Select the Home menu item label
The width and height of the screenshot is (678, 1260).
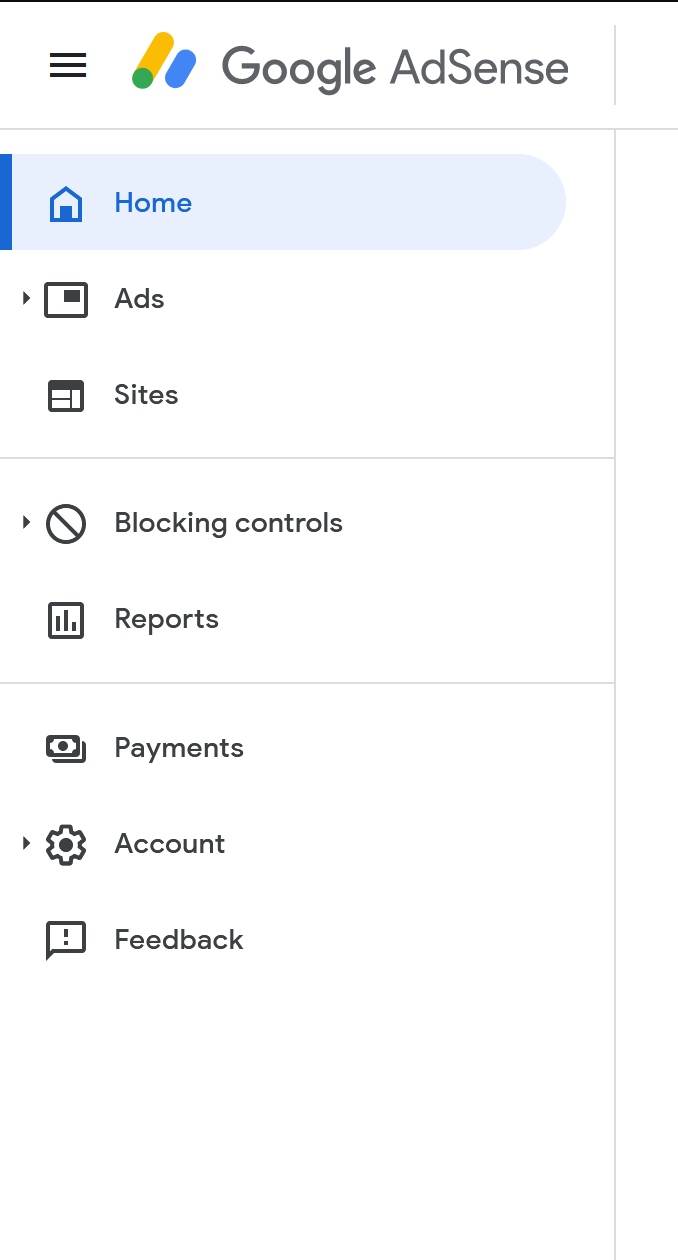153,203
